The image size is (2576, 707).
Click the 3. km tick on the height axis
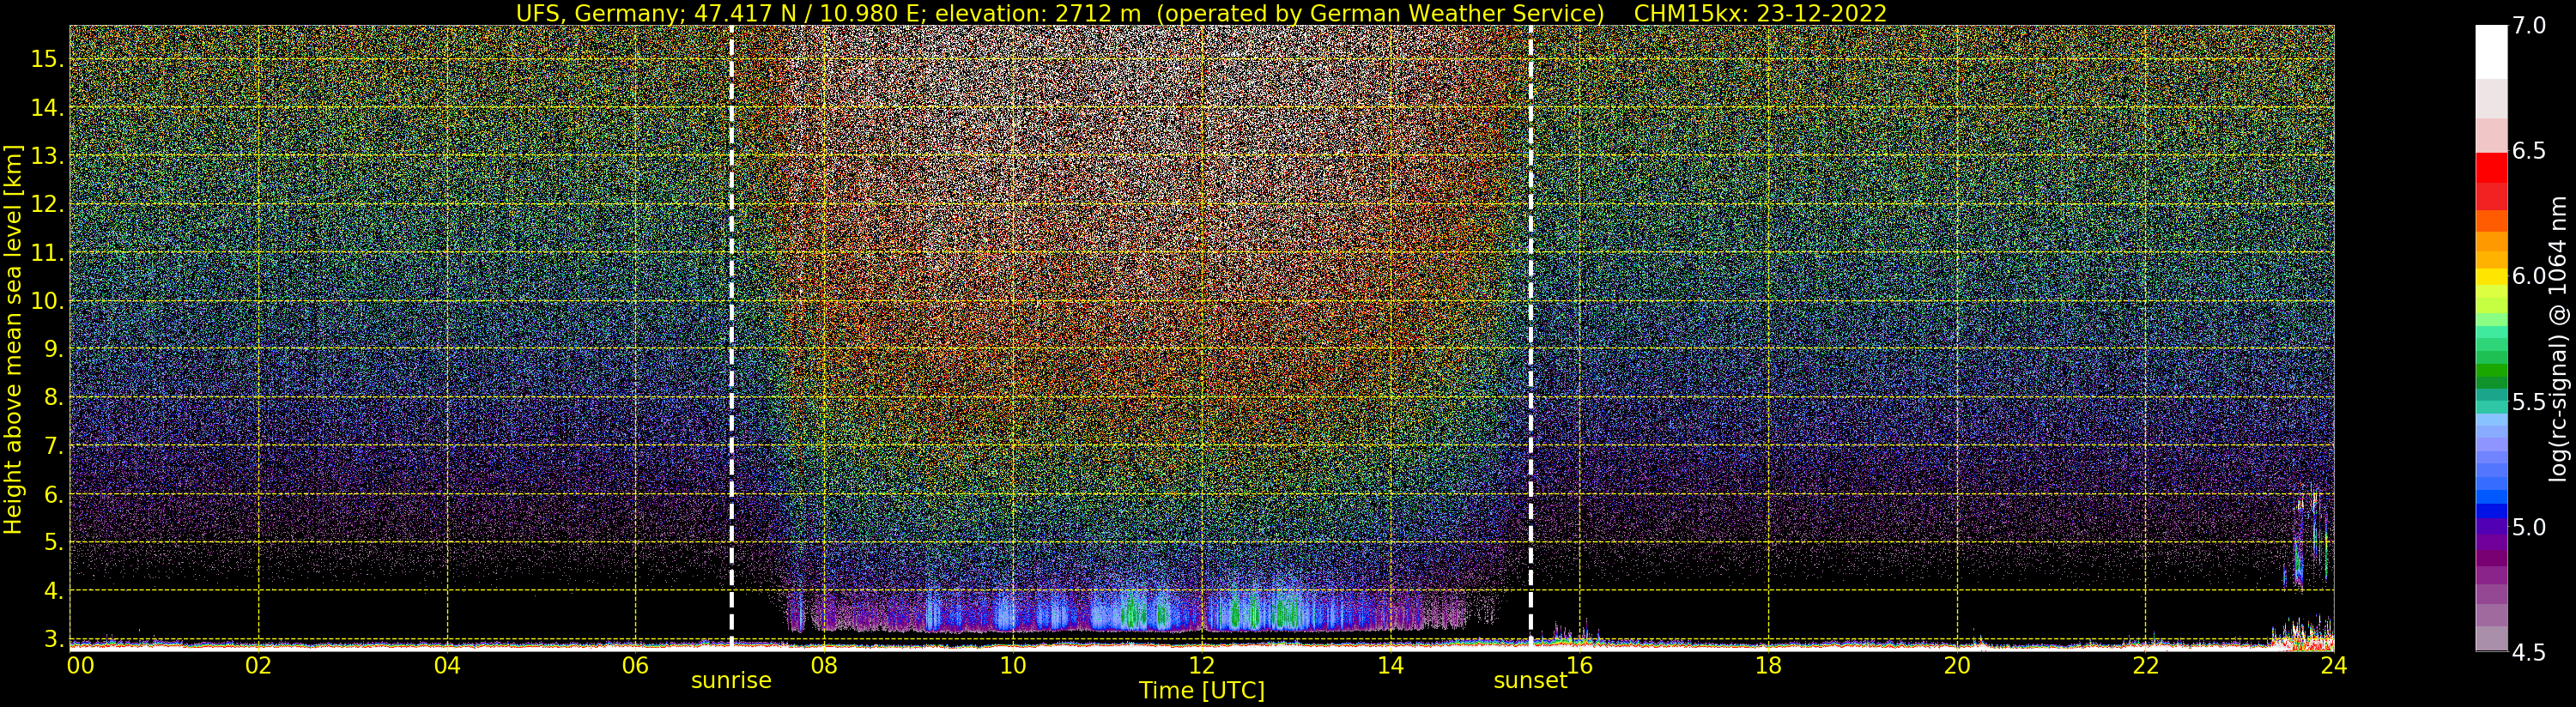53,639
